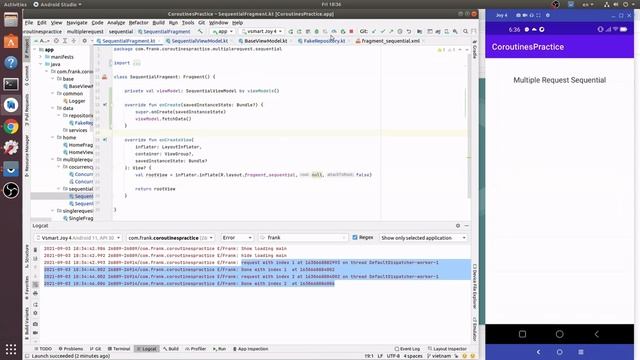Open the Terminal from the Ubuntu dock
The height and width of the screenshot is (360, 640).
click(11, 84)
